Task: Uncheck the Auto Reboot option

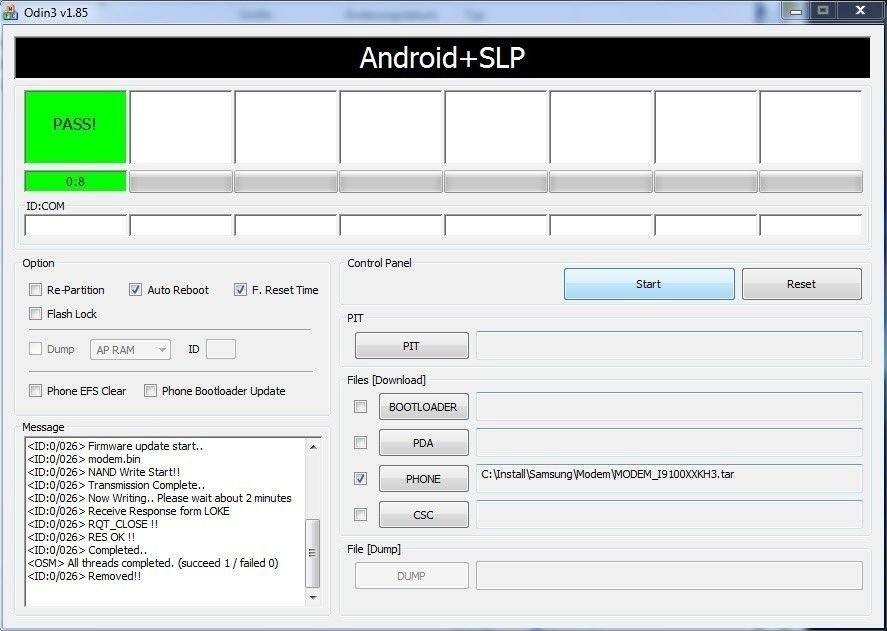Action: click(135, 290)
